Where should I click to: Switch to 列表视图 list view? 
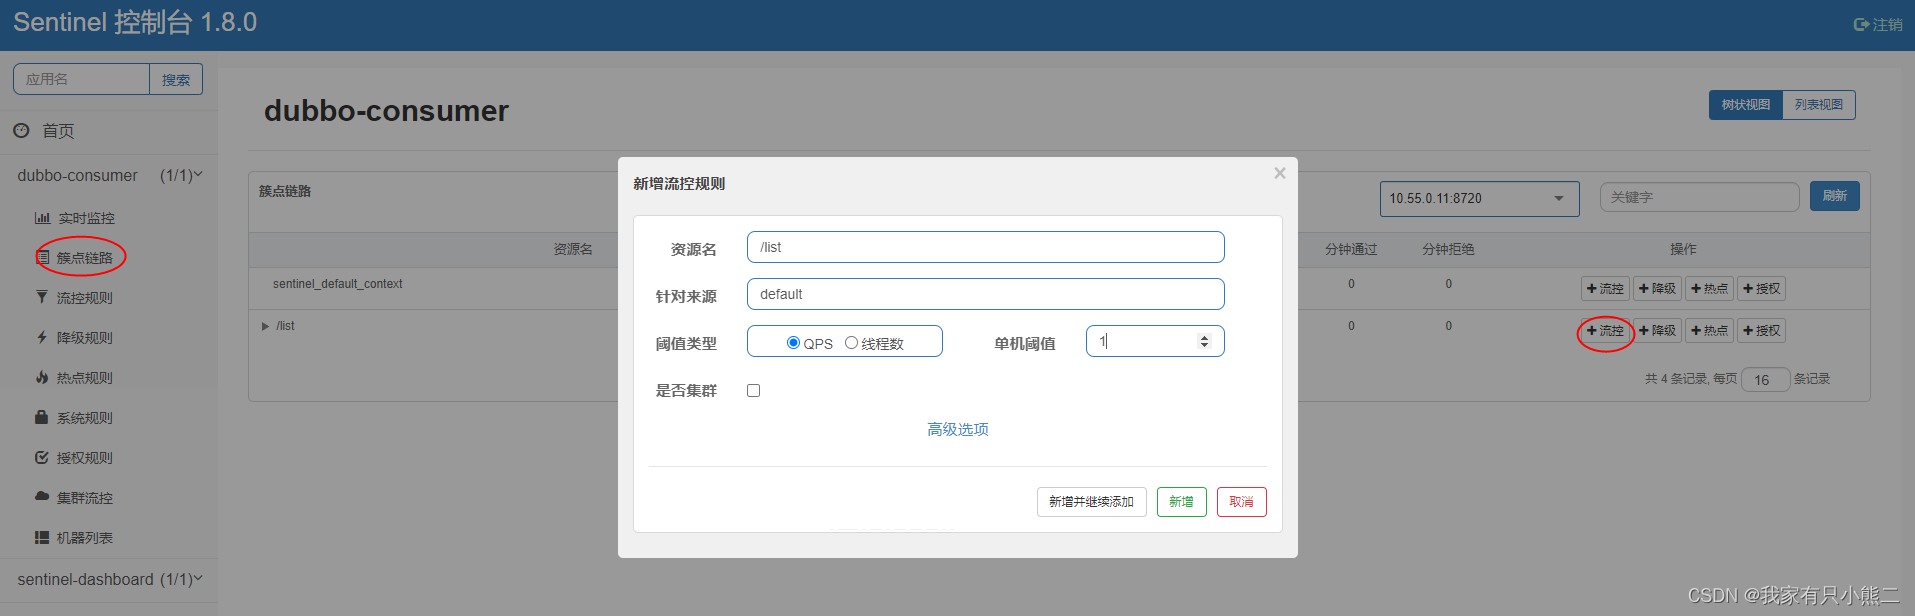click(x=1819, y=105)
